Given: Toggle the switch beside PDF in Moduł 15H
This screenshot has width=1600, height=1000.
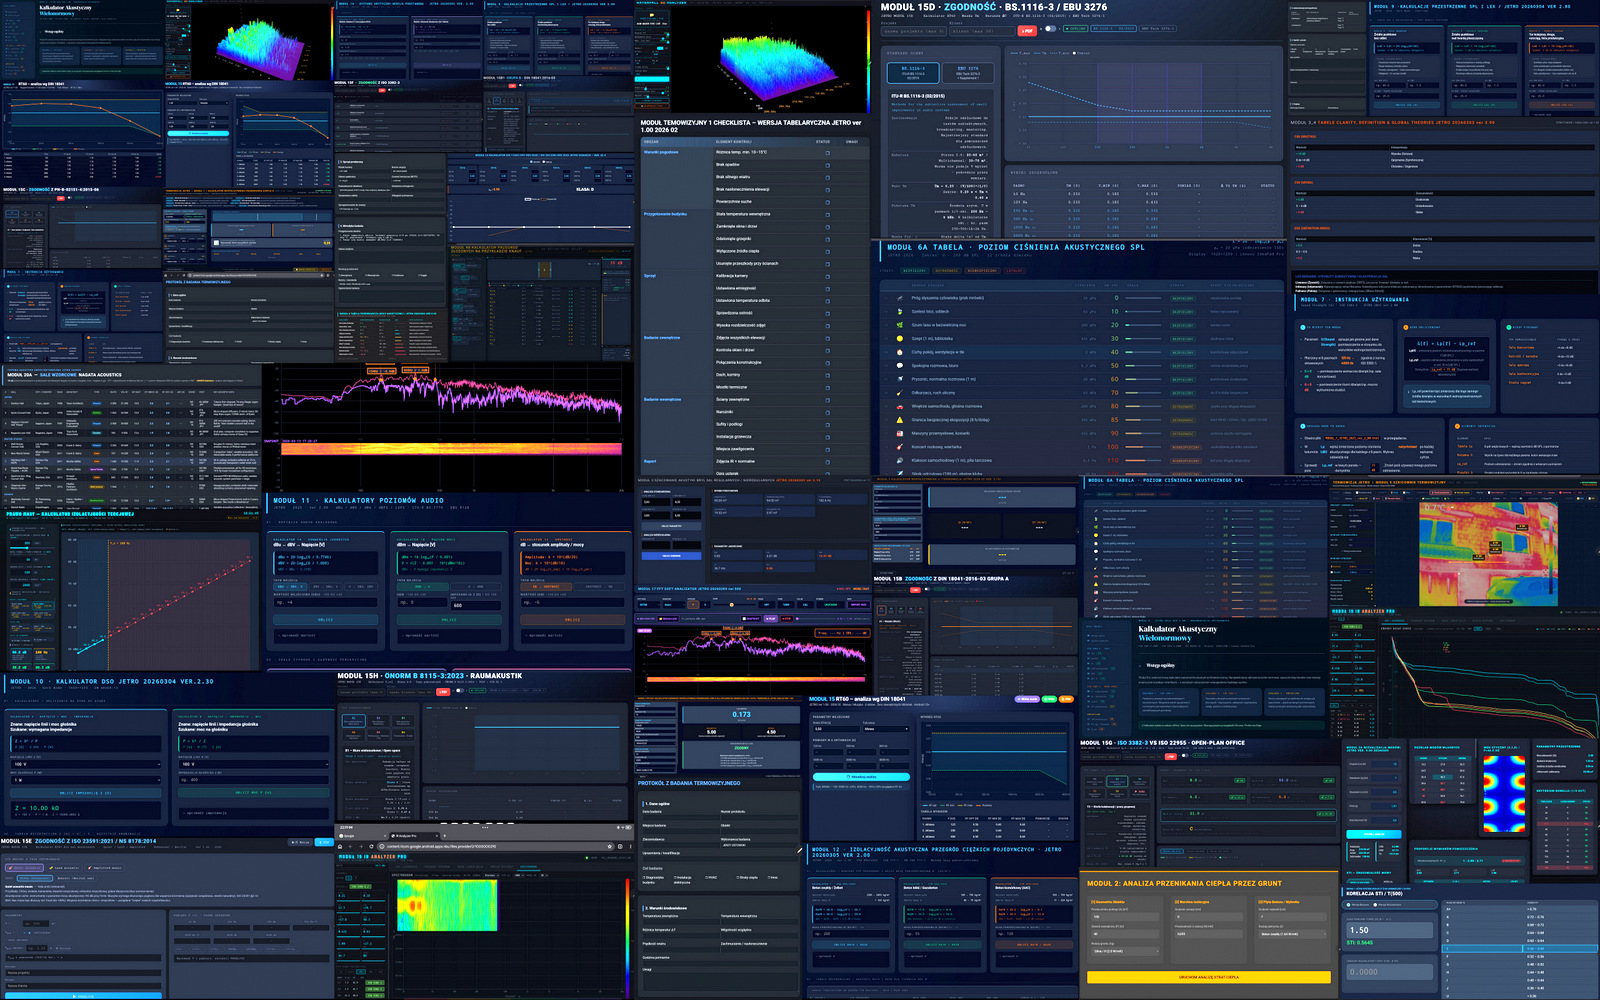Looking at the screenshot, I should 458,691.
